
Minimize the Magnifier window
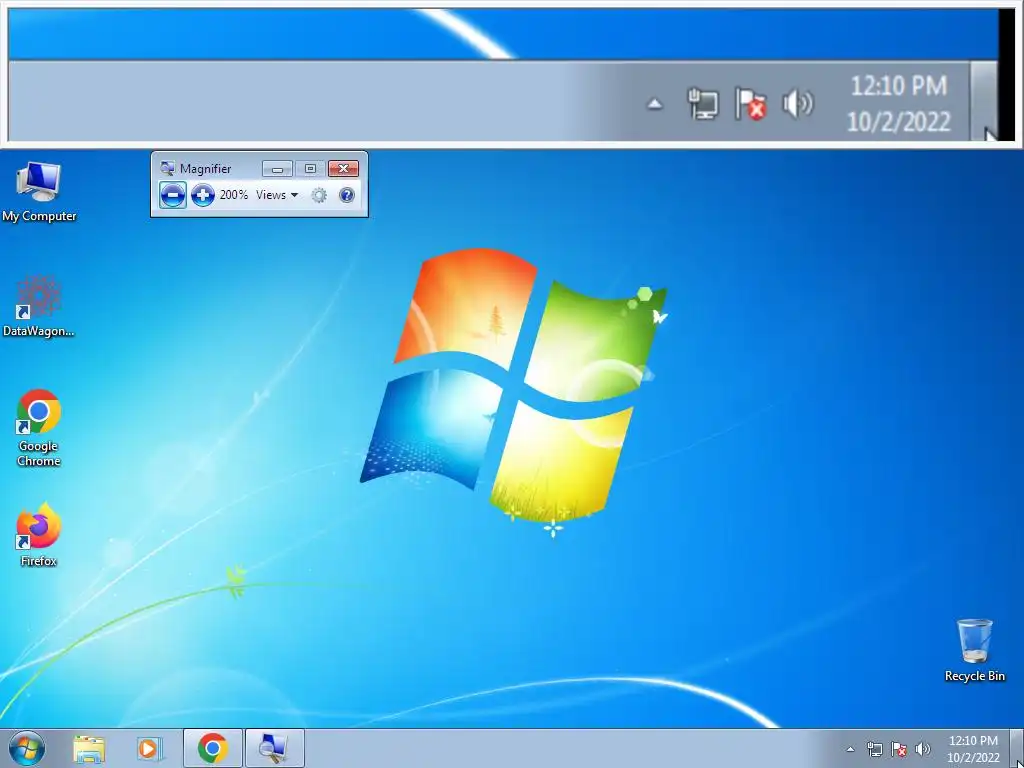[277, 168]
